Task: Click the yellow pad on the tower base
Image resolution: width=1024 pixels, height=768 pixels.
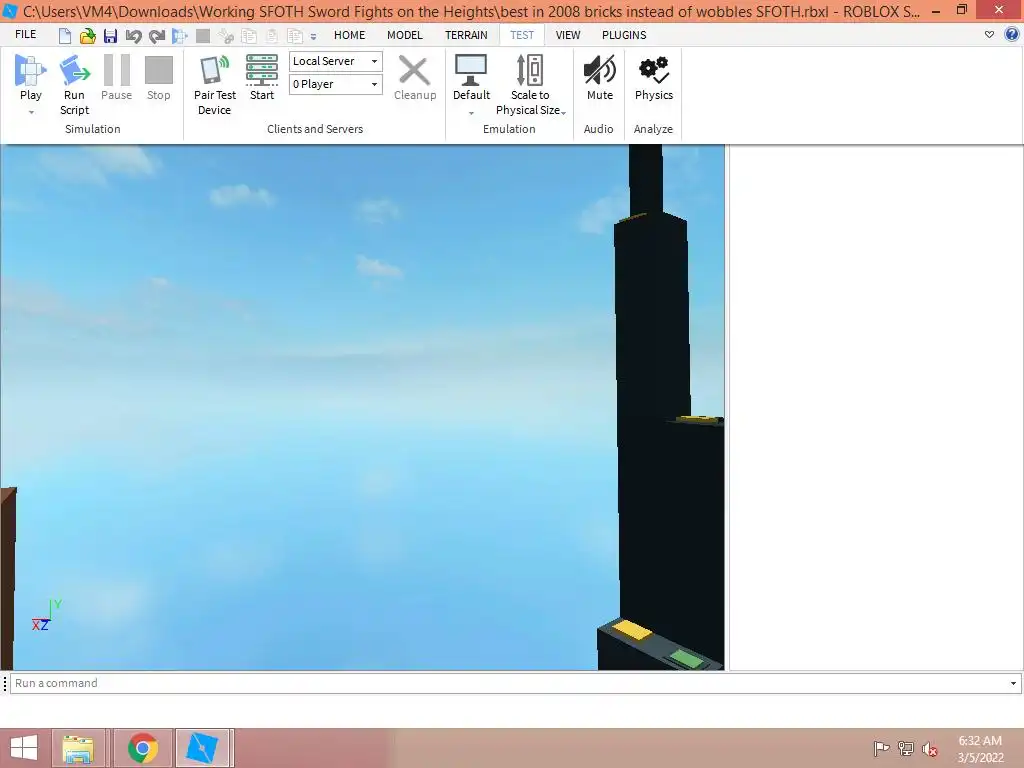Action: (632, 629)
